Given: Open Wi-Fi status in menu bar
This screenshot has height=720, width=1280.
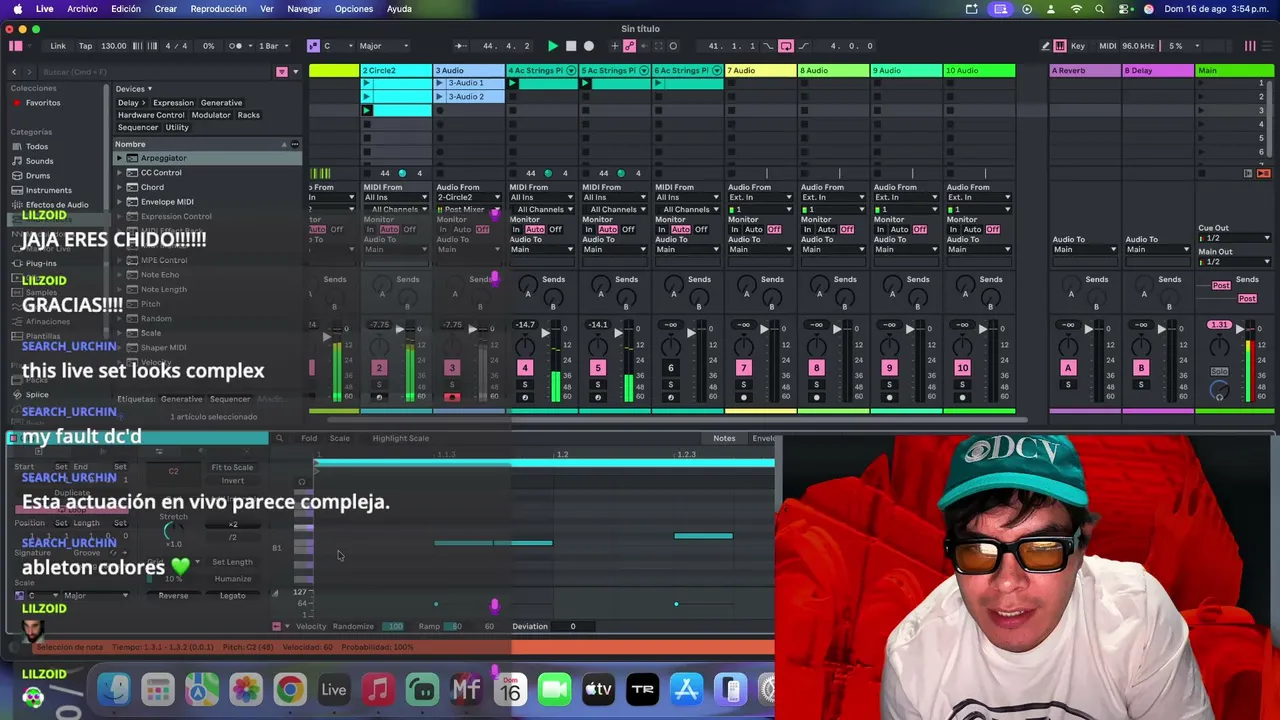Looking at the screenshot, I should 1076,9.
